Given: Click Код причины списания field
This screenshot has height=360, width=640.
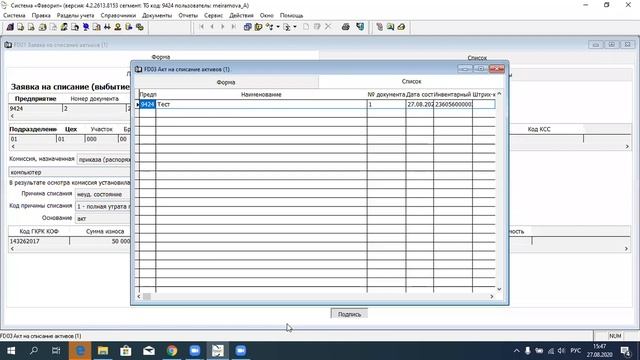Looking at the screenshot, I should 103,207.
